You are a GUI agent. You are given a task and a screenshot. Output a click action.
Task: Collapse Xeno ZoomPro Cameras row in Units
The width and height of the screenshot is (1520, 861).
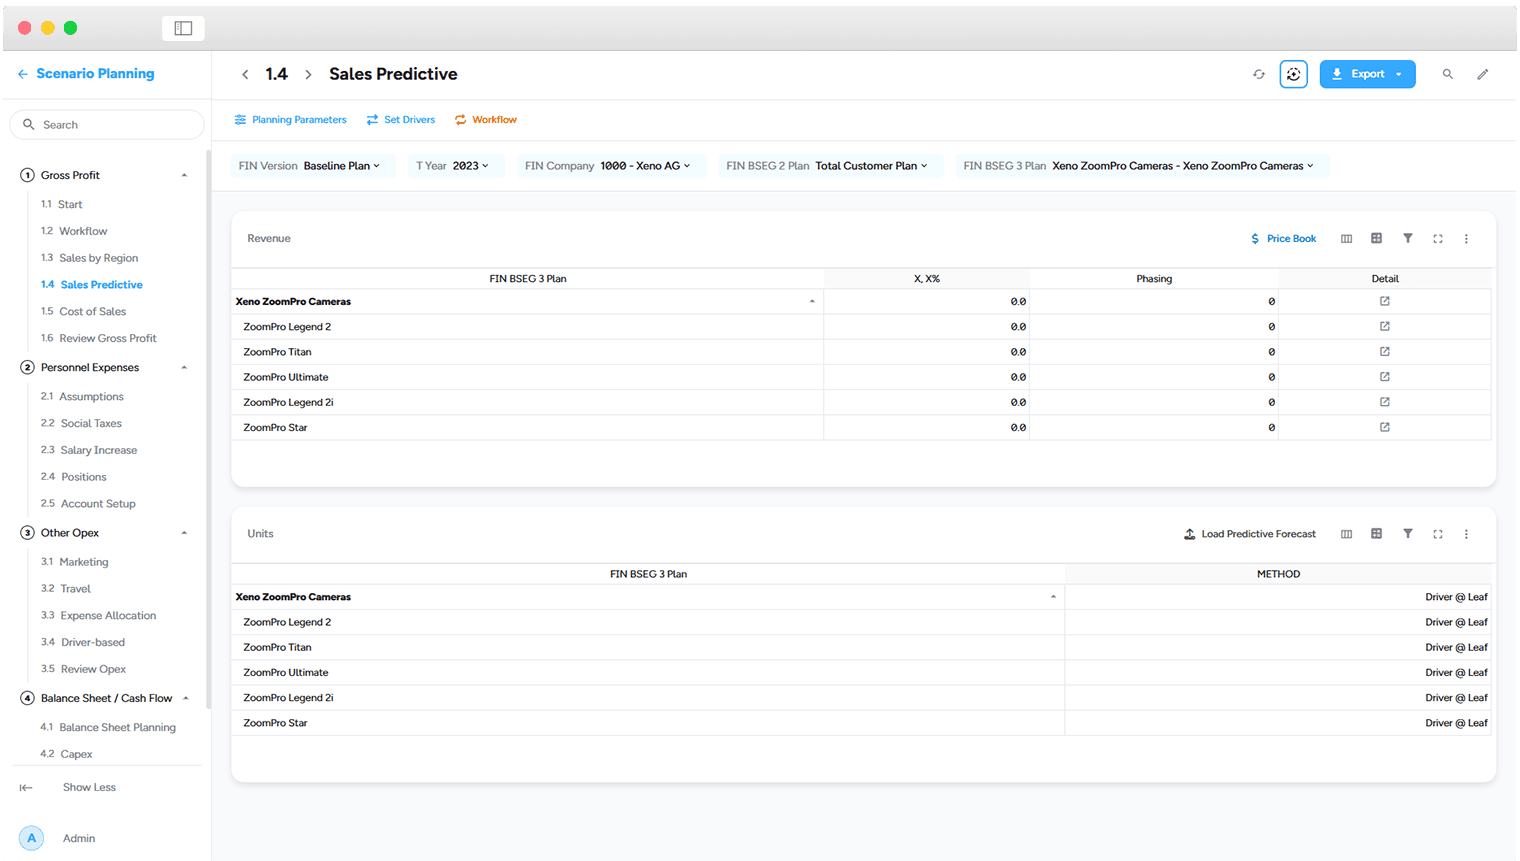coord(1053,597)
